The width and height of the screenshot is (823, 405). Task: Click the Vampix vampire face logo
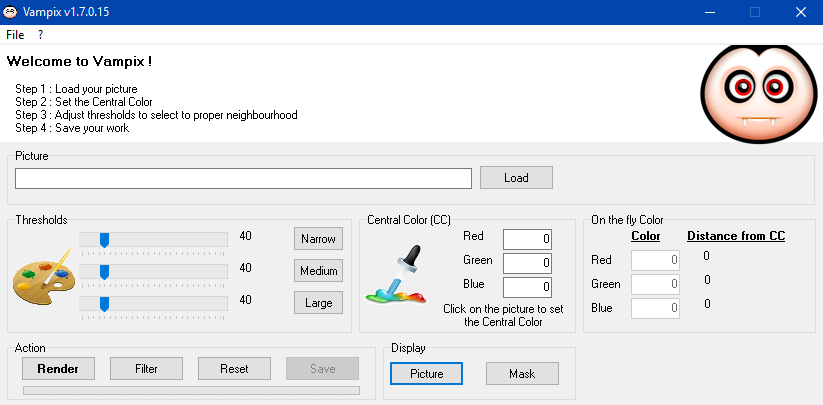pyautogui.click(x=758, y=93)
